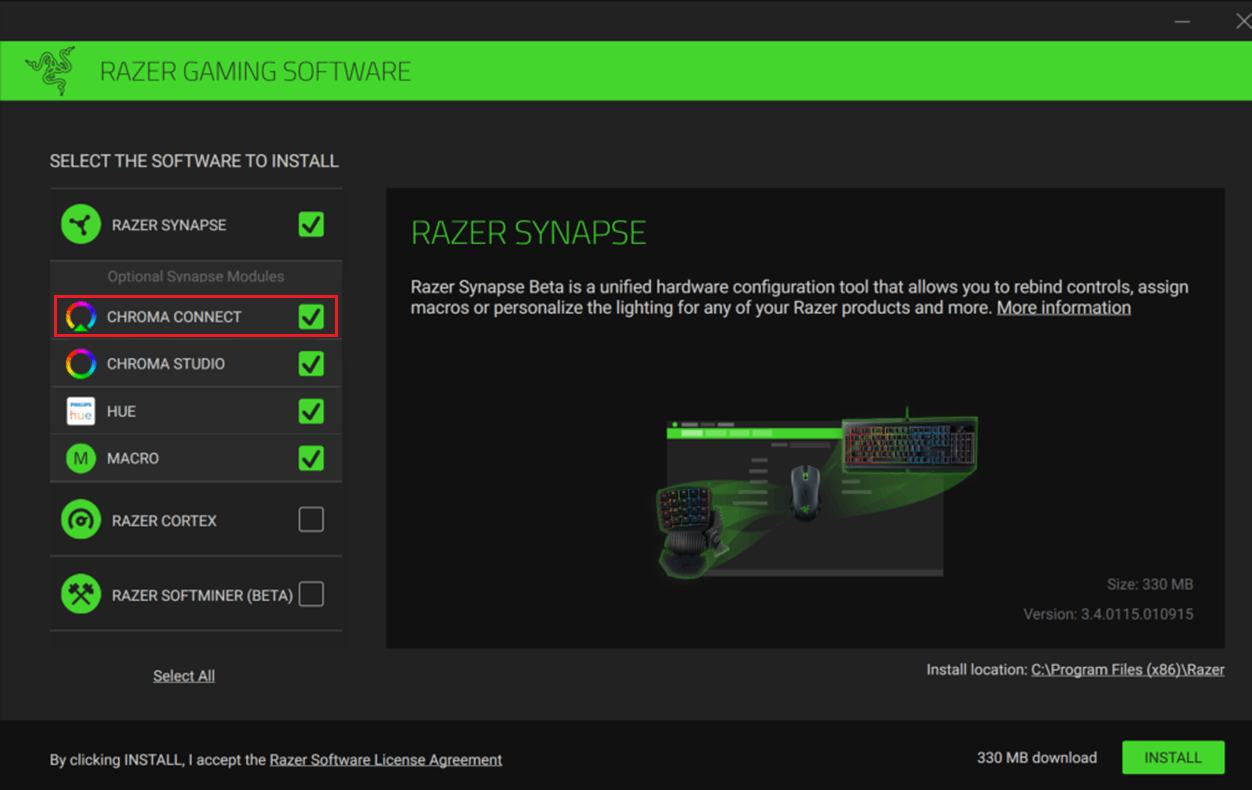The width and height of the screenshot is (1252, 790).
Task: Close the Razer installer window
Action: tap(1243, 21)
